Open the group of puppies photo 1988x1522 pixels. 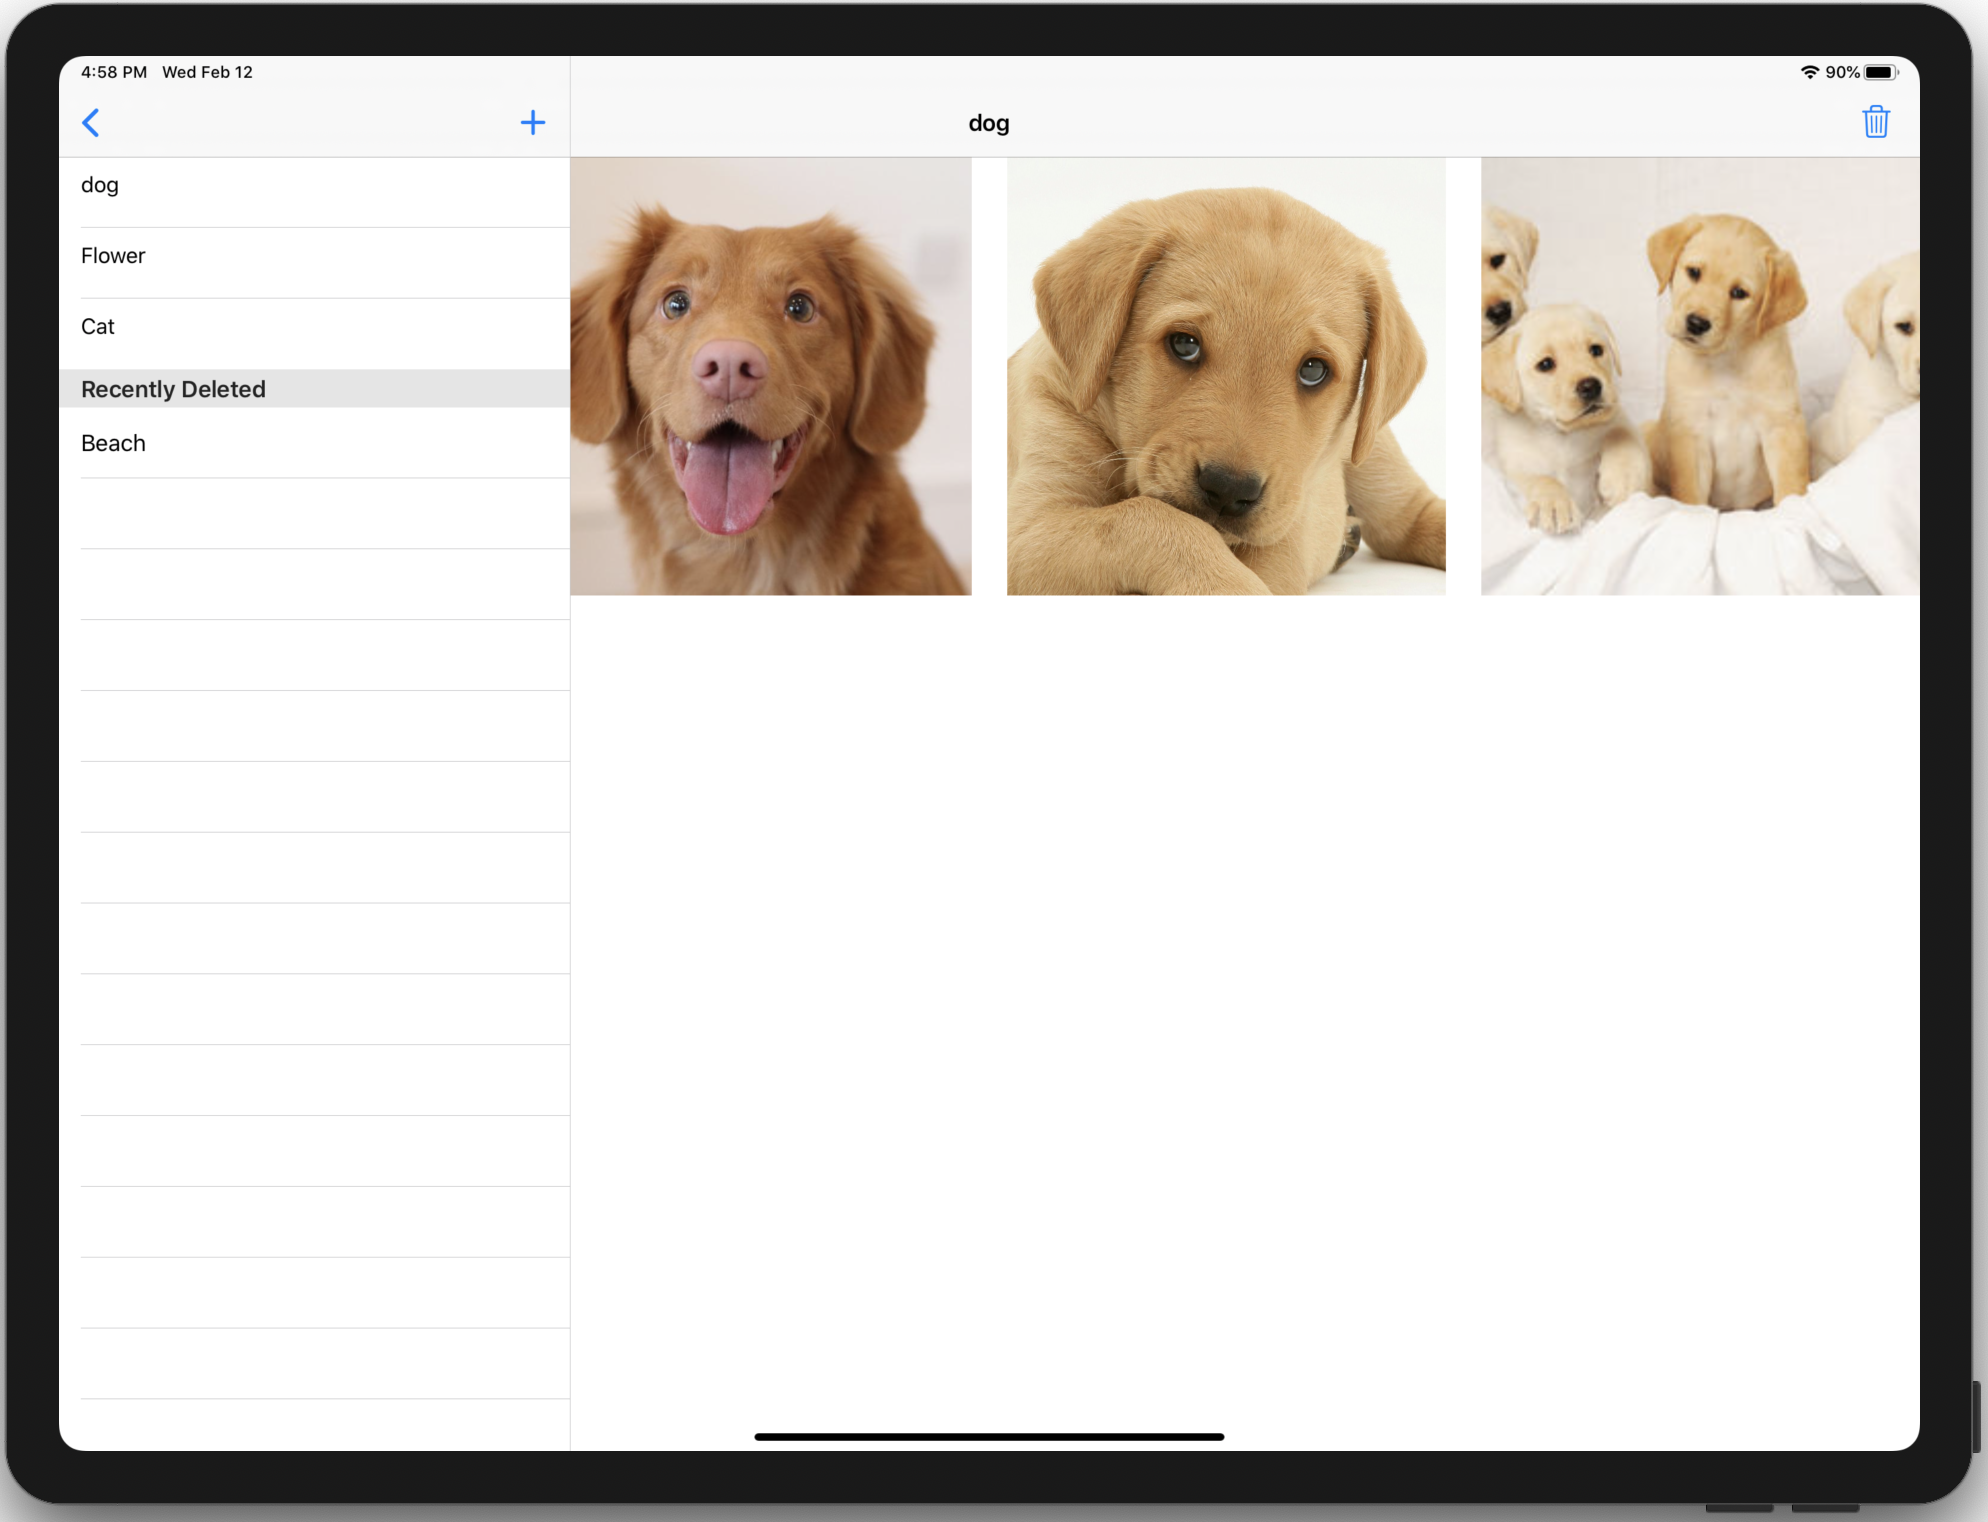pyautogui.click(x=1699, y=376)
